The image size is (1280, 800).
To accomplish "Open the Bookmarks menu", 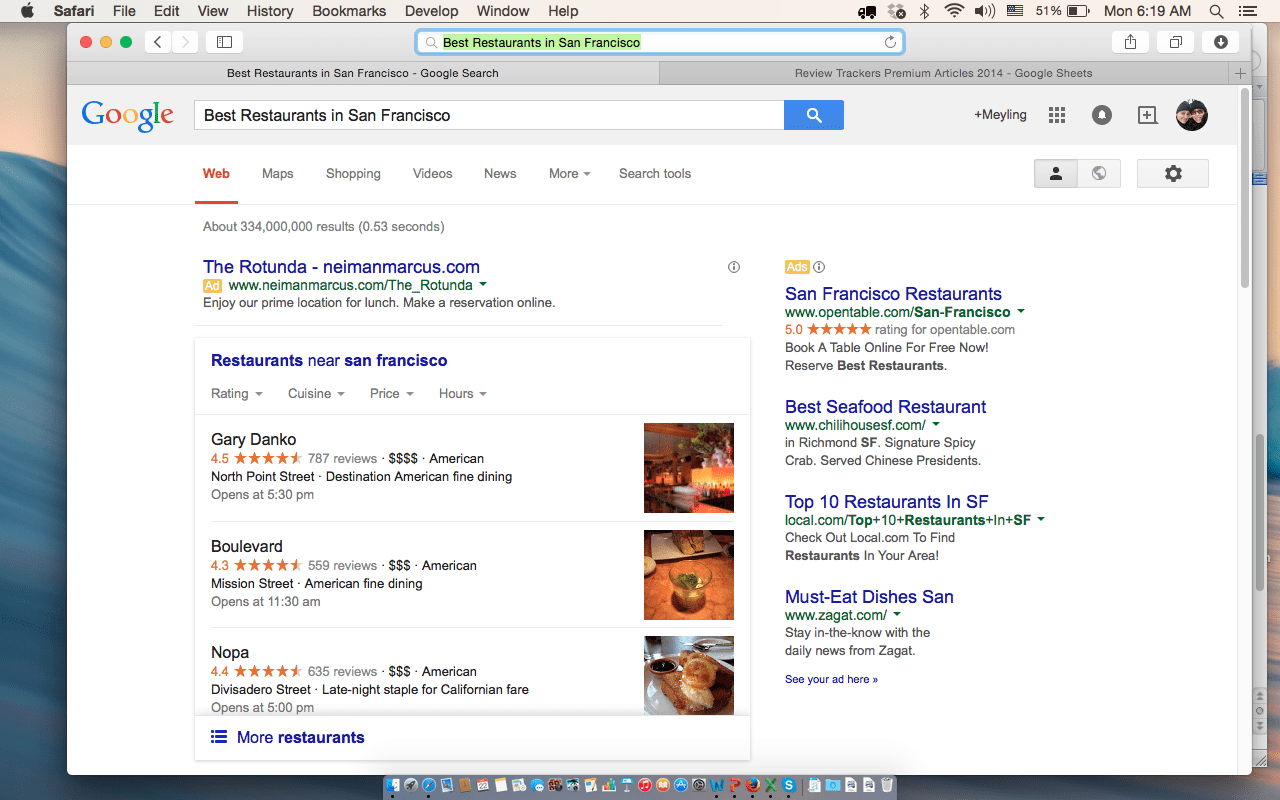I will (x=349, y=11).
